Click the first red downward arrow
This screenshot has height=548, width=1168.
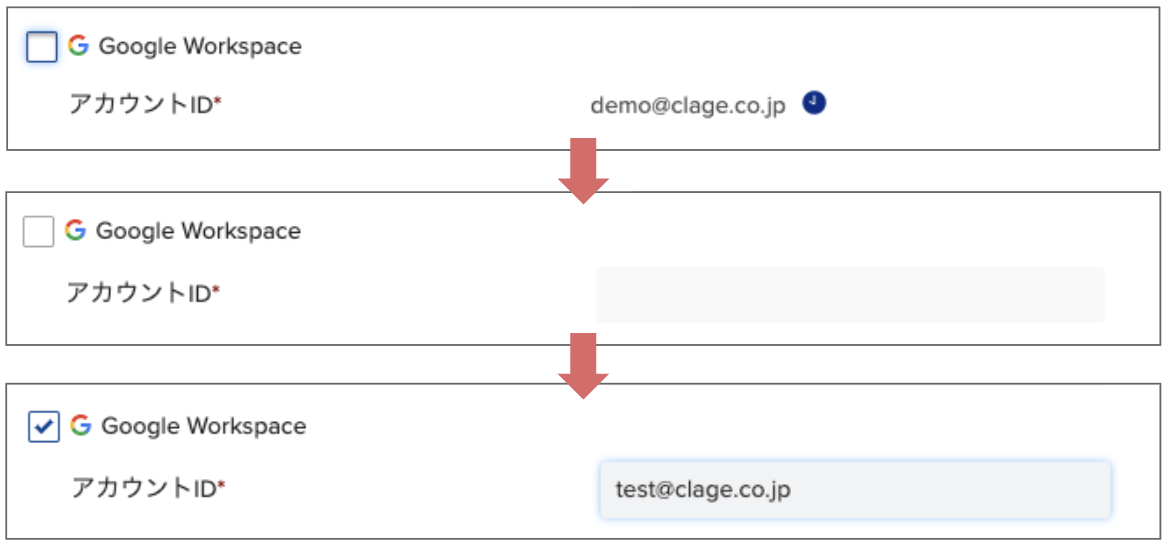[x=583, y=171]
